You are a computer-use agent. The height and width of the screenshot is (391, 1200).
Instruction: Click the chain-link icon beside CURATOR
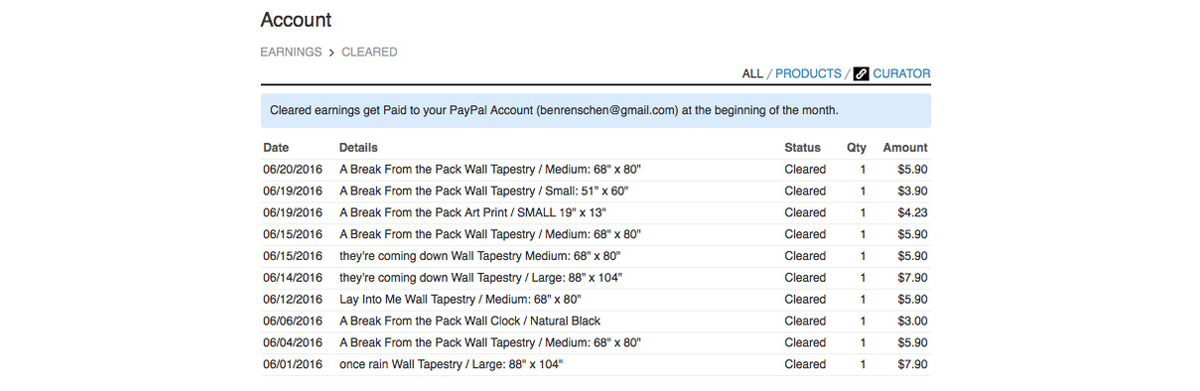(x=861, y=73)
